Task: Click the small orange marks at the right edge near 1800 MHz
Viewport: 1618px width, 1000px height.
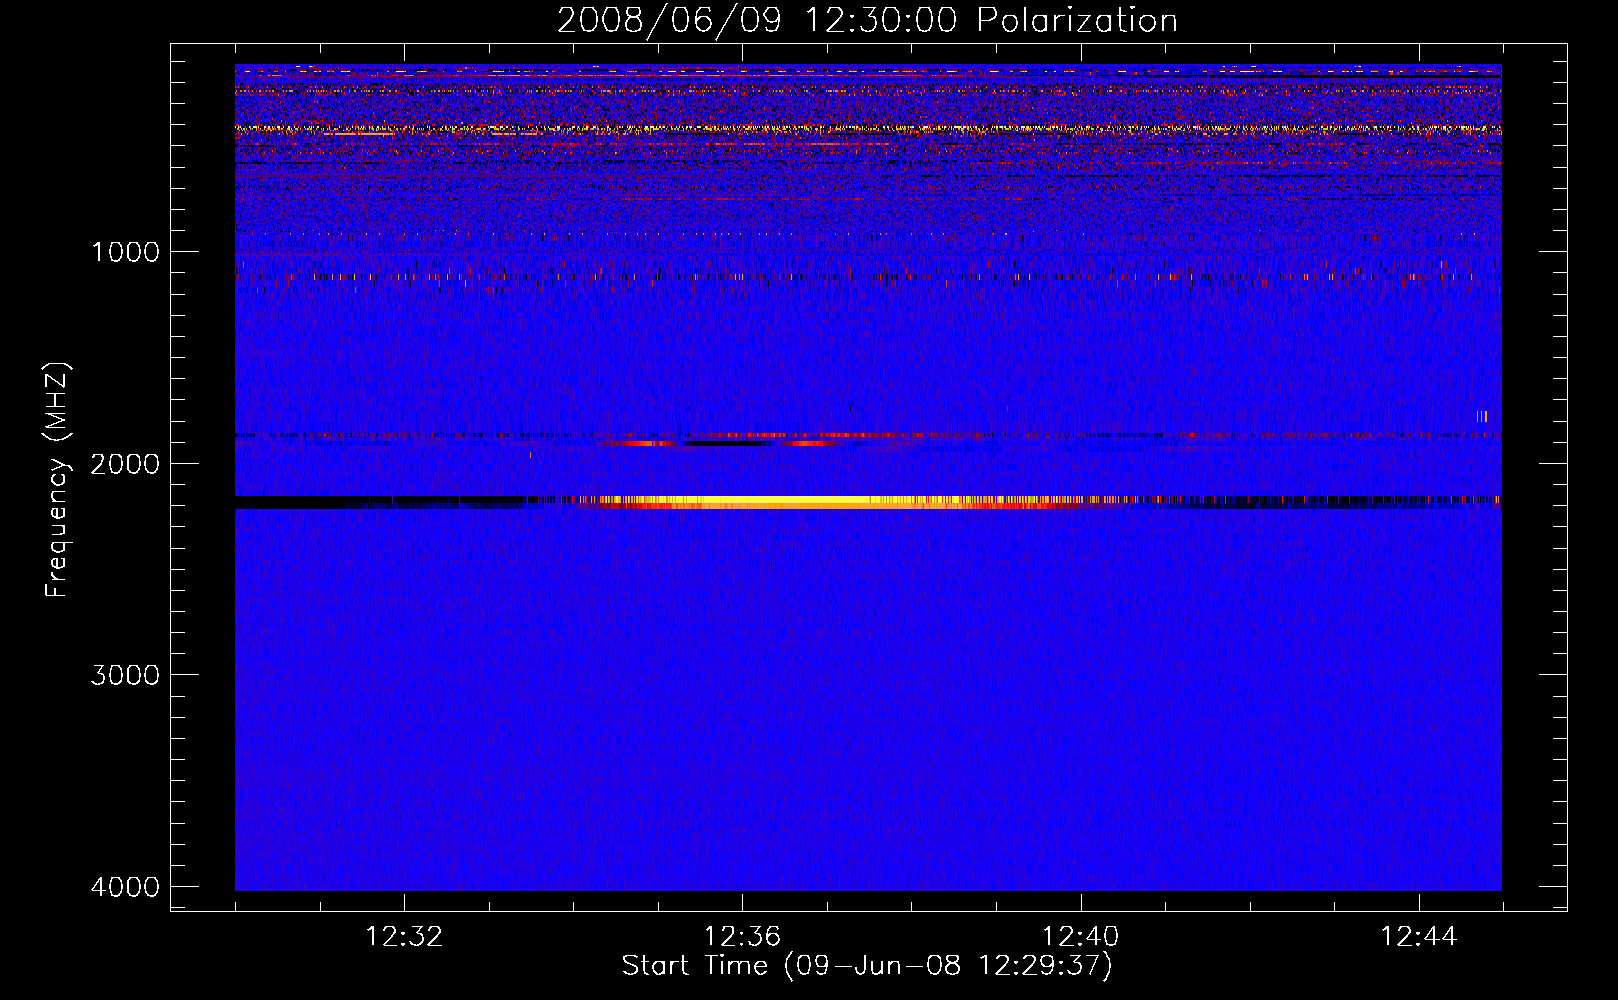Action: (1482, 416)
